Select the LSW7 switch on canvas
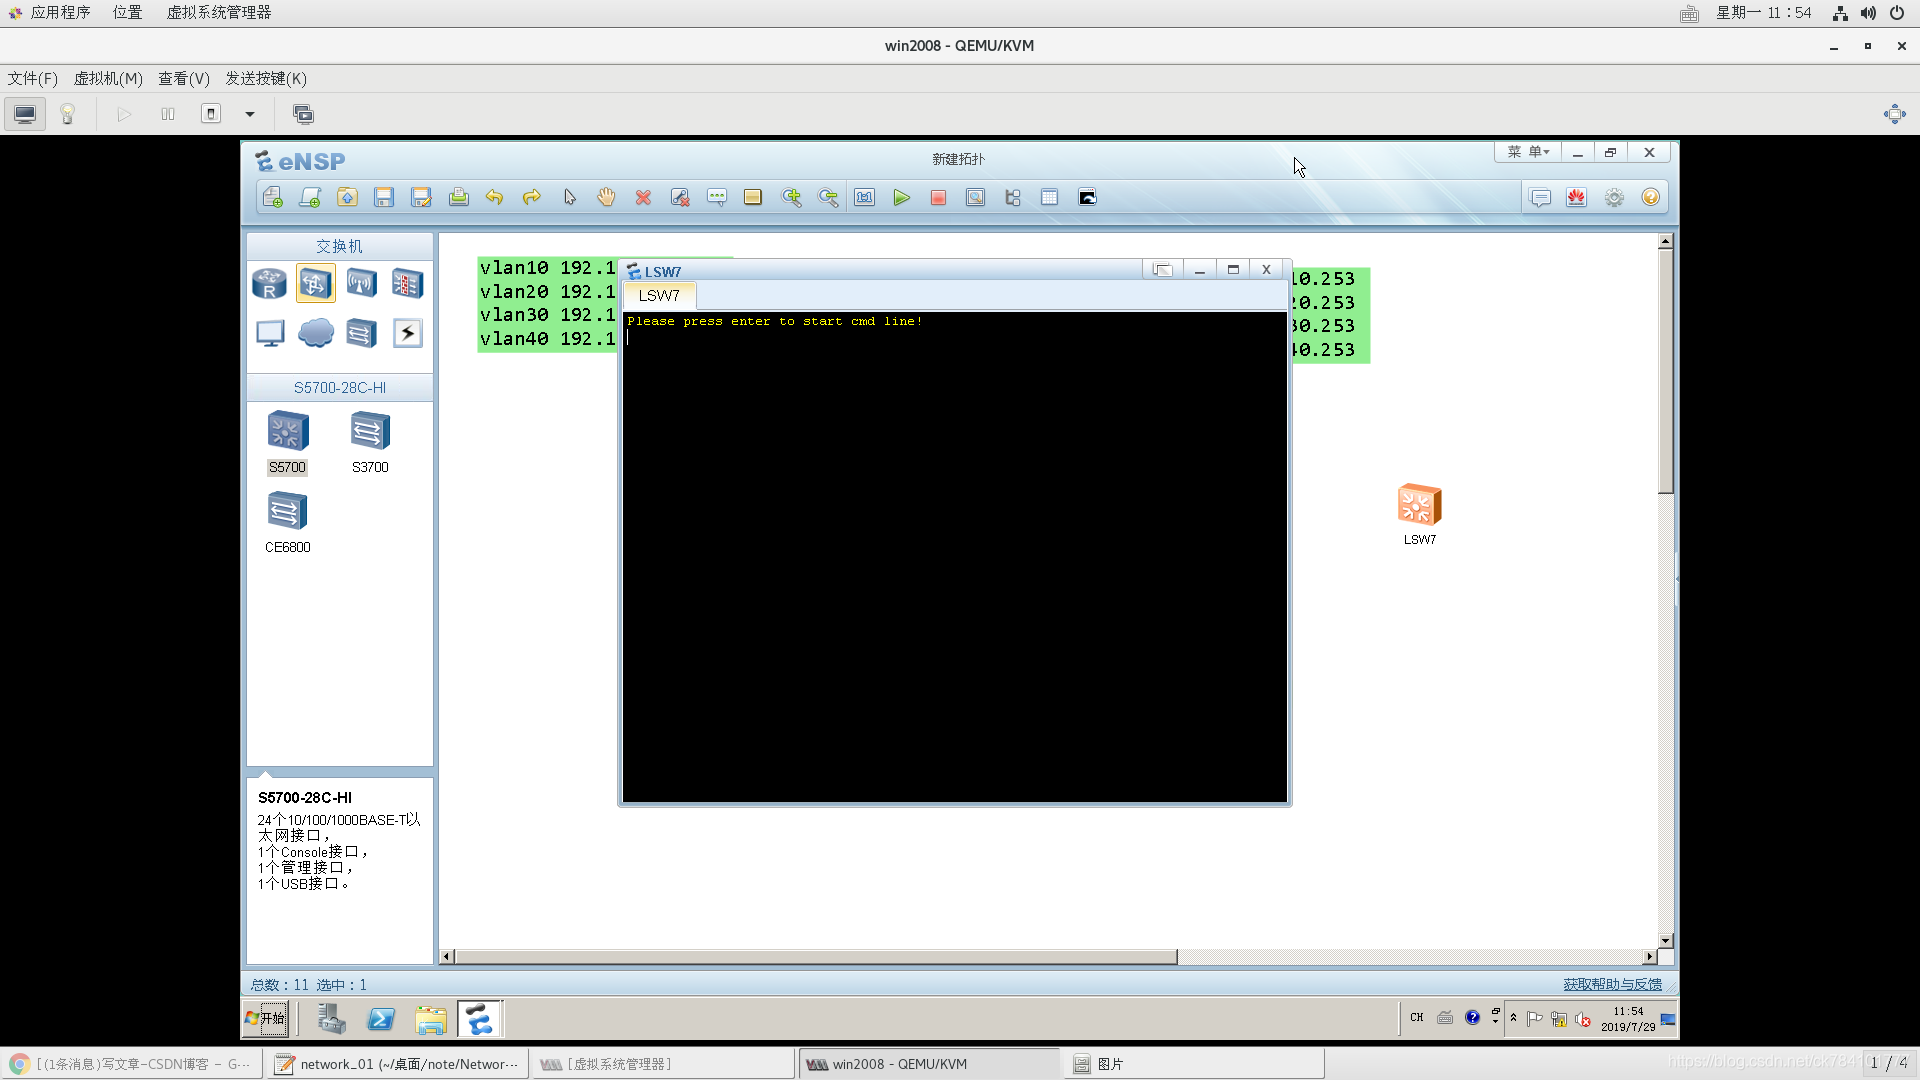The image size is (1920, 1080). pyautogui.click(x=1419, y=506)
